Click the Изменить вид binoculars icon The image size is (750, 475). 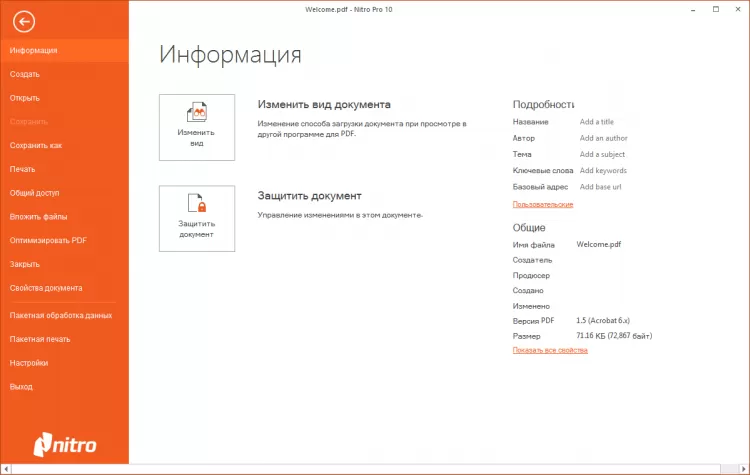point(197,112)
